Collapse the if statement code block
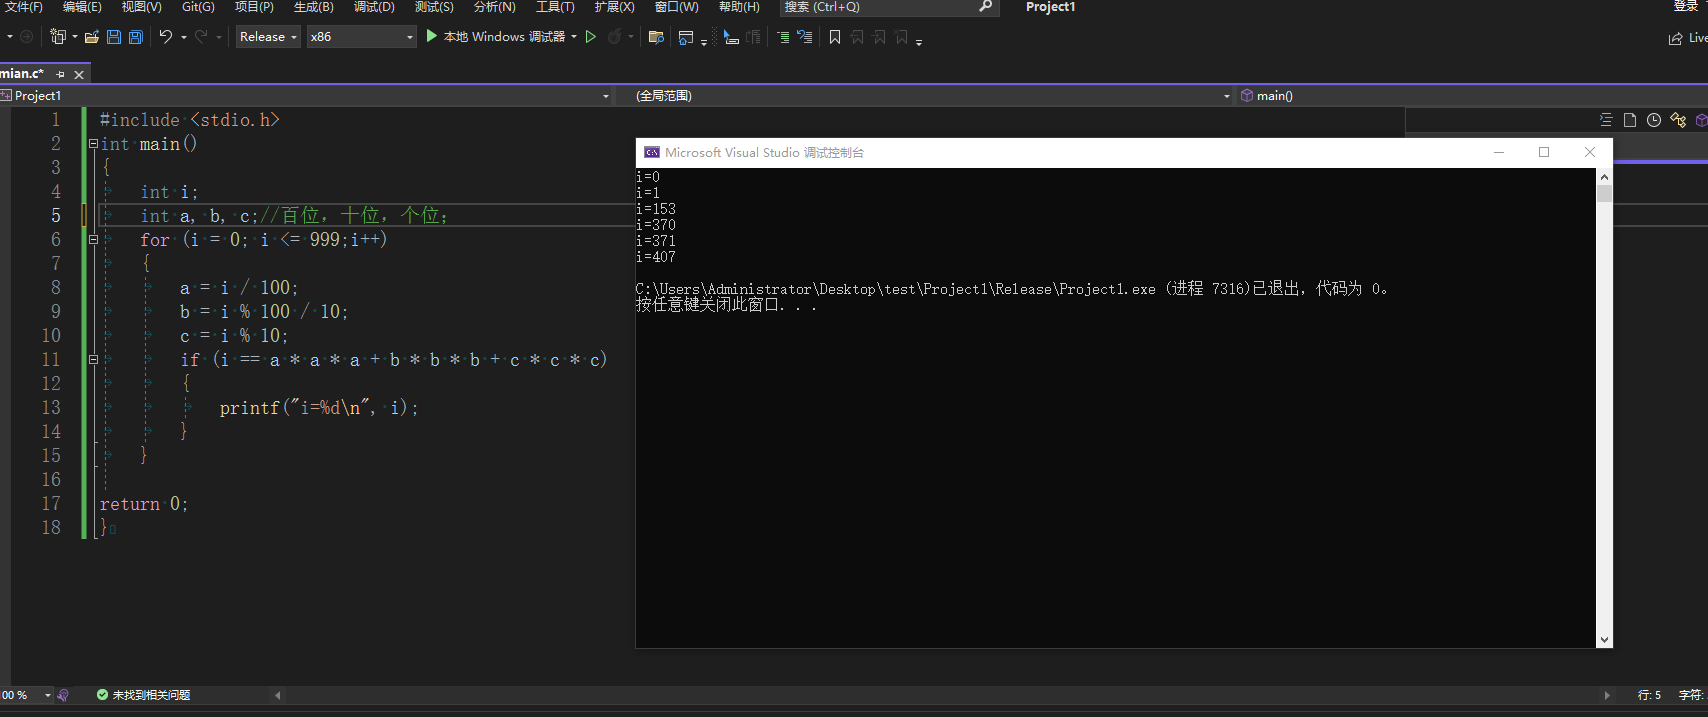This screenshot has width=1708, height=717. [x=93, y=360]
